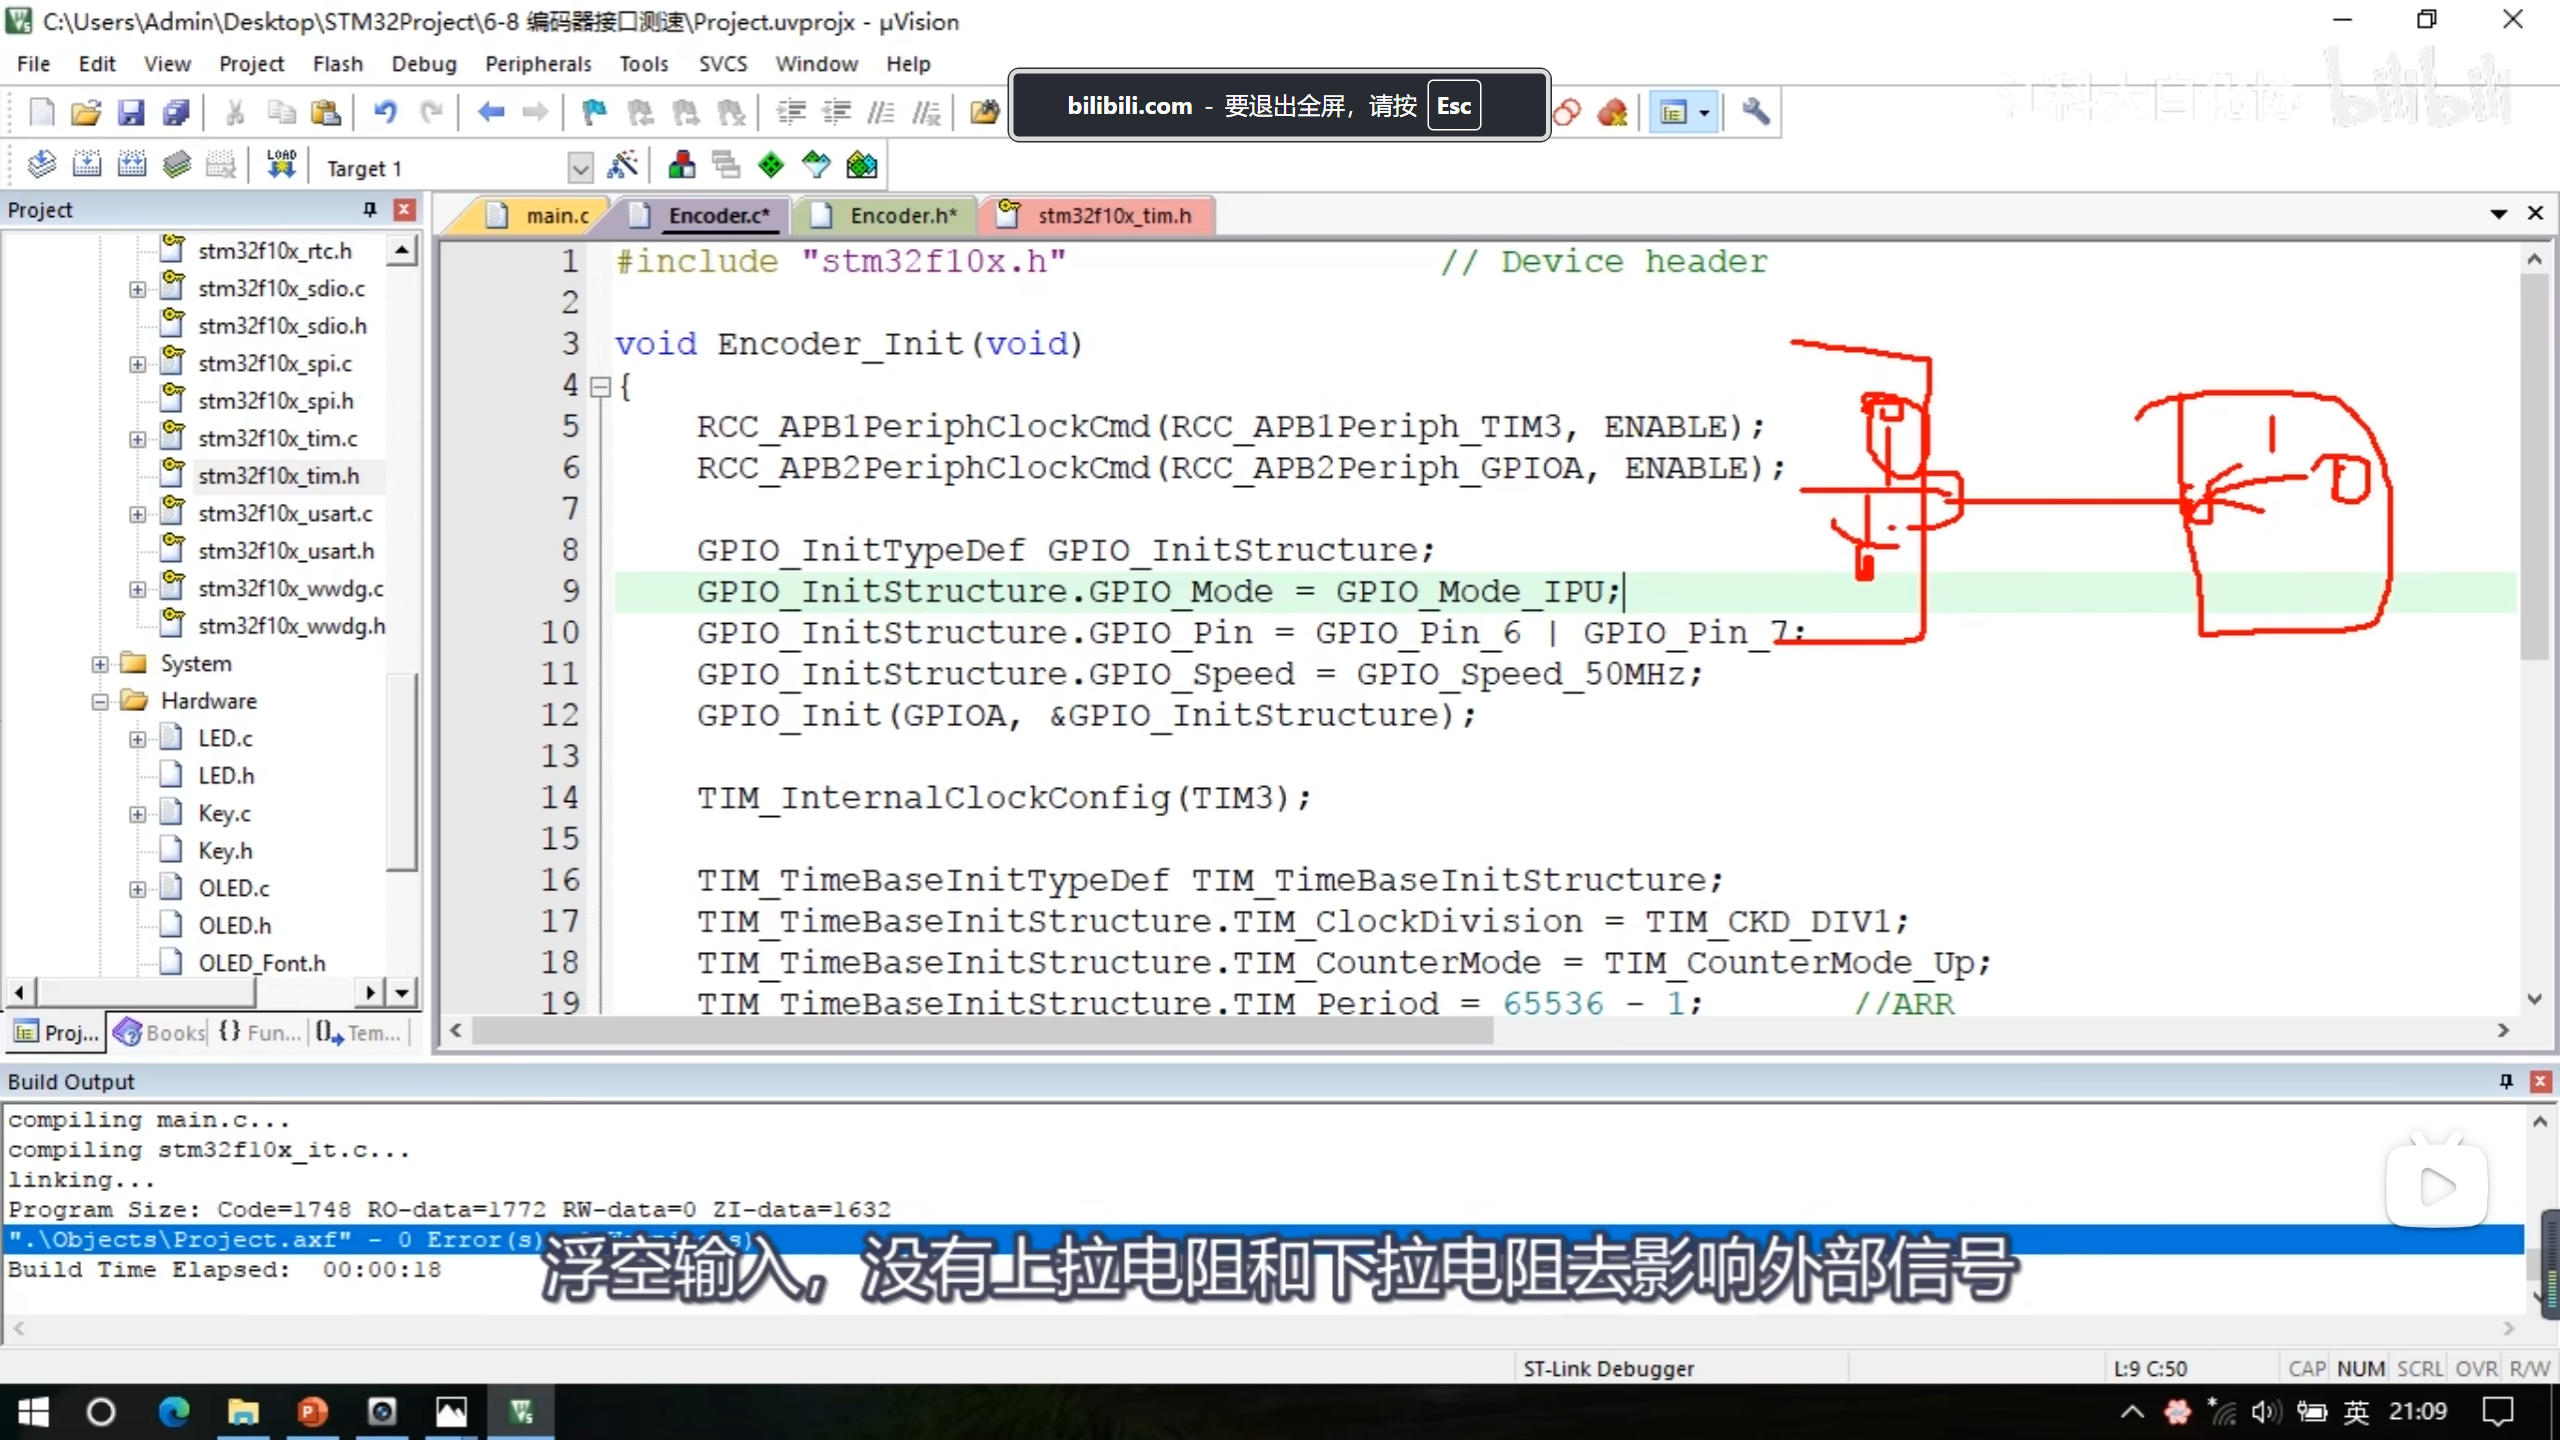Open the Configuration wrench icon
This screenshot has height=1440, width=2560.
[x=1755, y=112]
